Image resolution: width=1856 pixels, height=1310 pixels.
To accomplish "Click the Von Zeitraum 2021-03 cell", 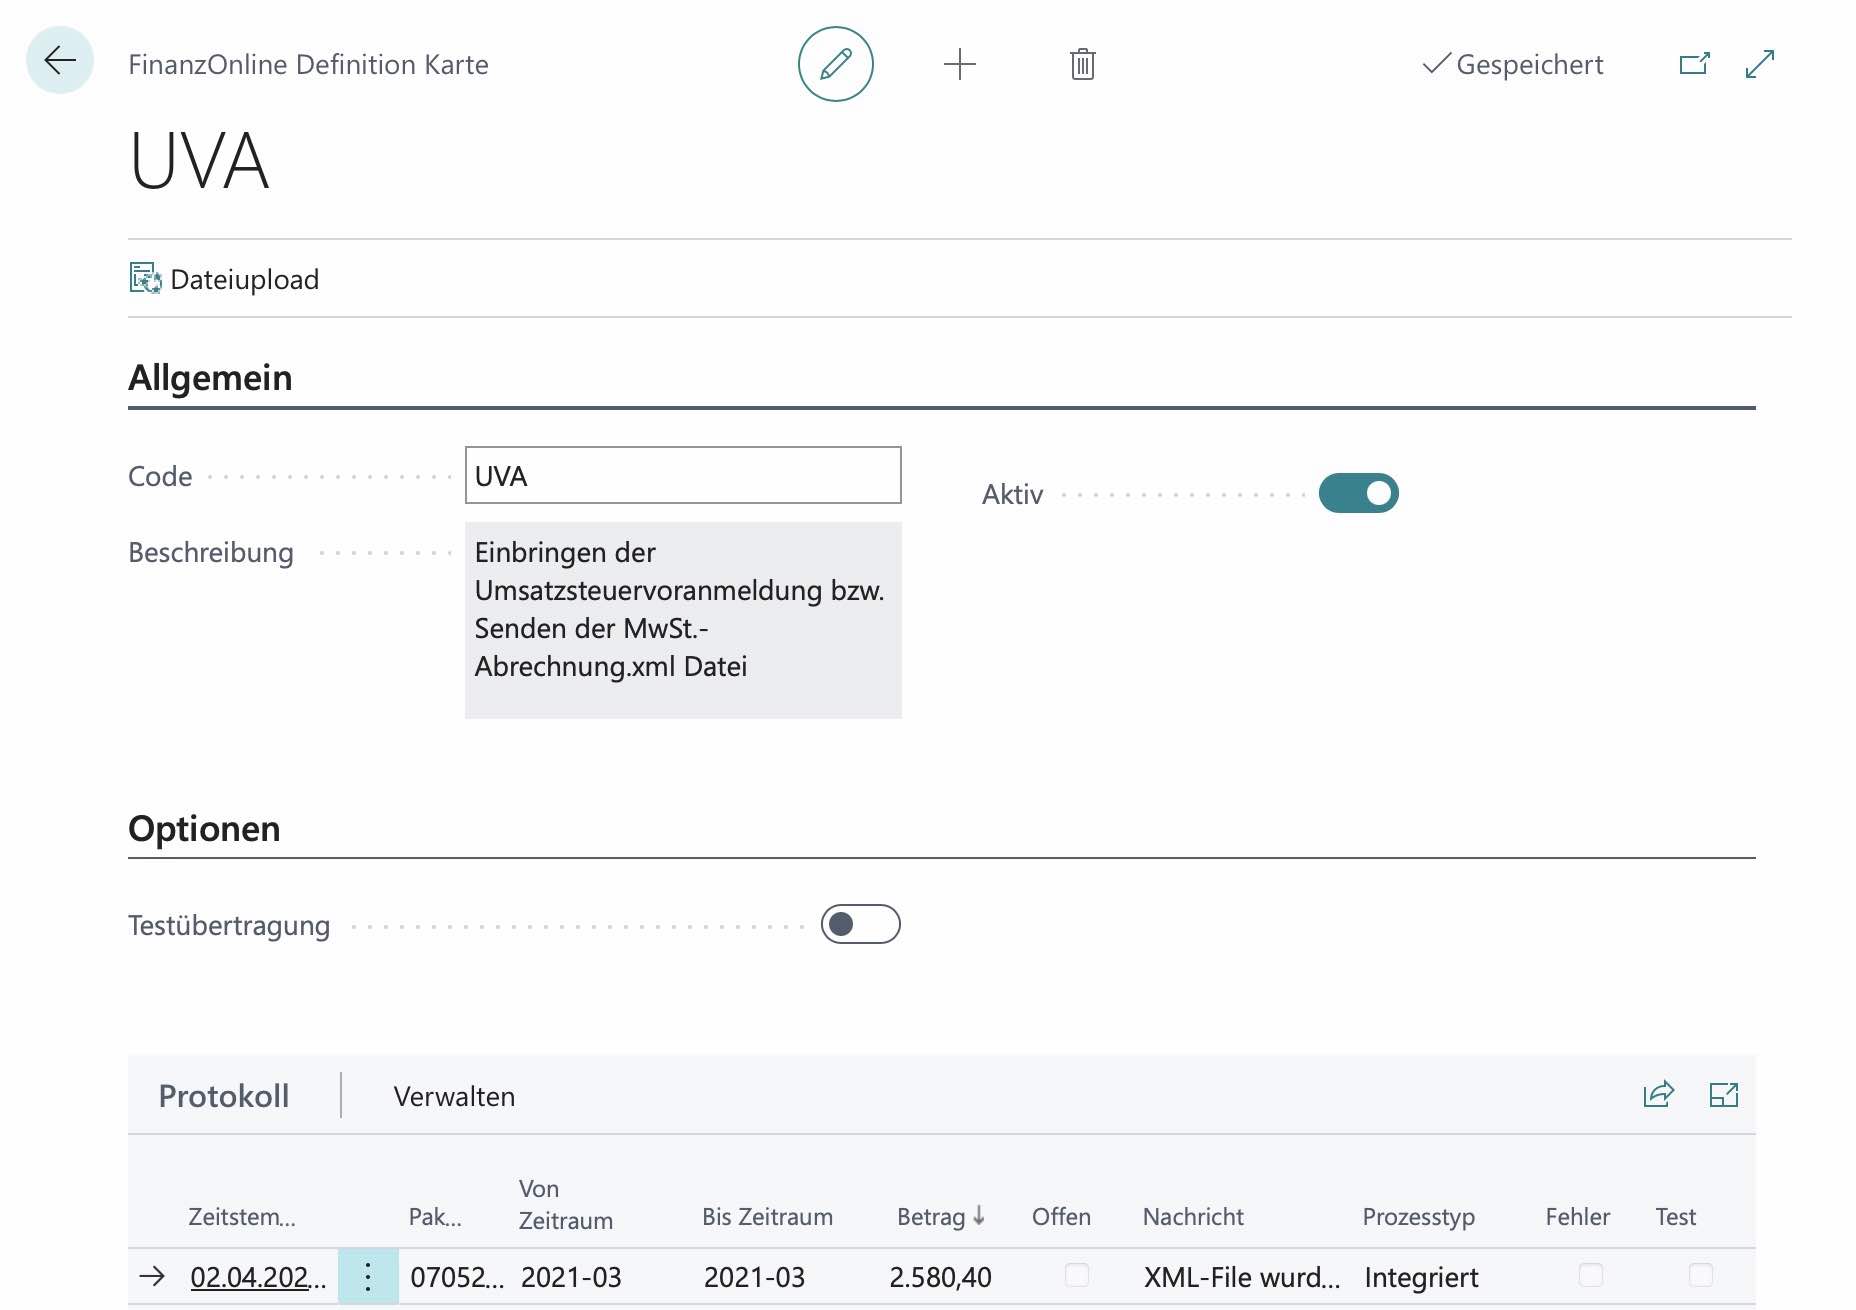I will pos(571,1277).
